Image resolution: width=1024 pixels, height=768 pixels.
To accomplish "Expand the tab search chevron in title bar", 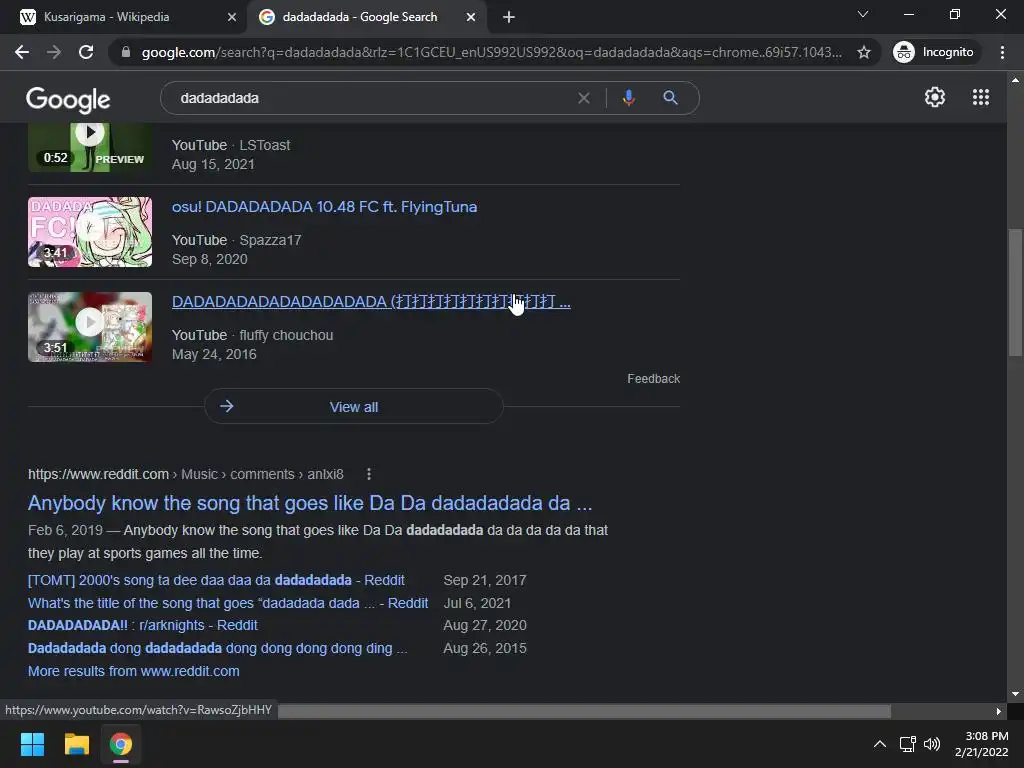I will pos(863,14).
